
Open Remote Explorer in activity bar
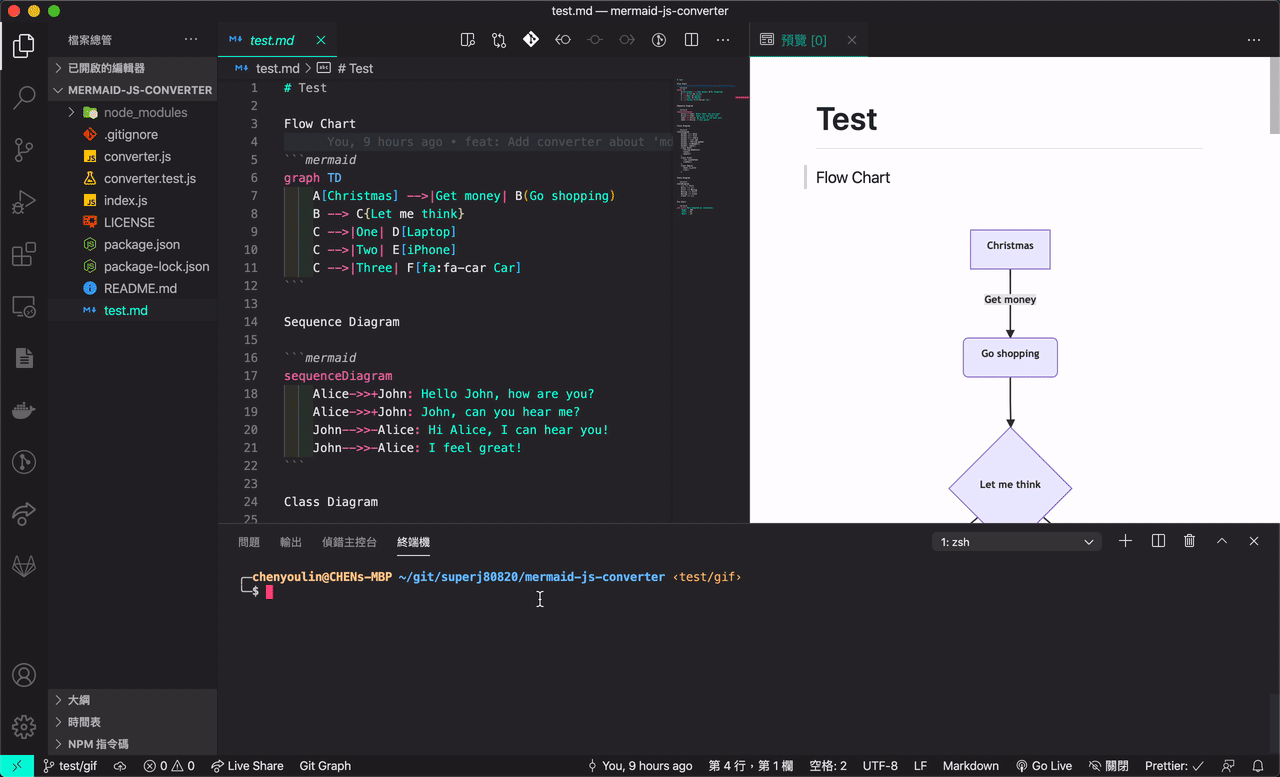(x=24, y=307)
